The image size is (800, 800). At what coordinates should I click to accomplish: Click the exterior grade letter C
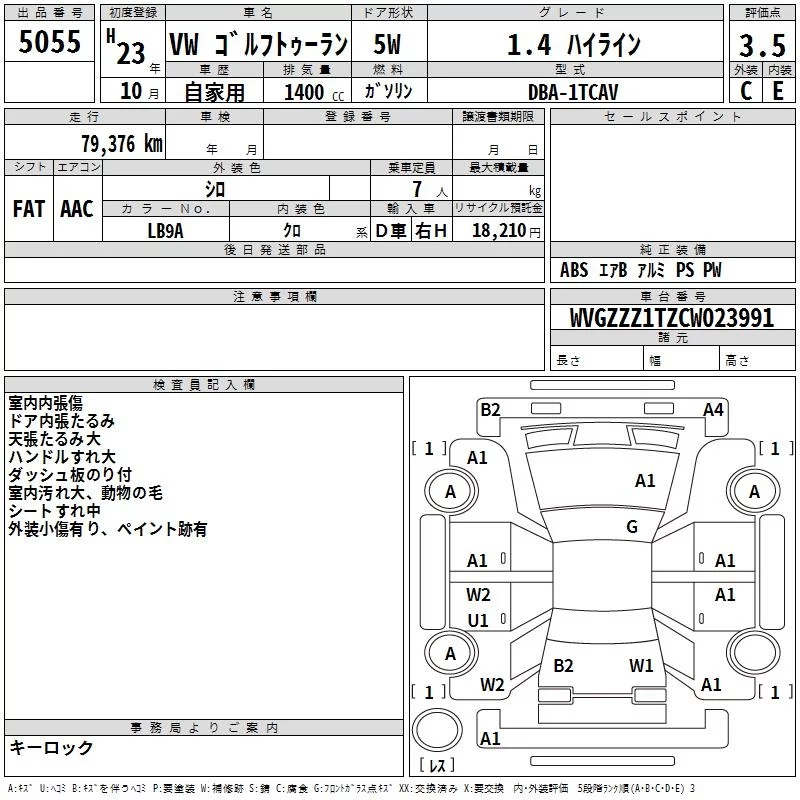click(746, 91)
